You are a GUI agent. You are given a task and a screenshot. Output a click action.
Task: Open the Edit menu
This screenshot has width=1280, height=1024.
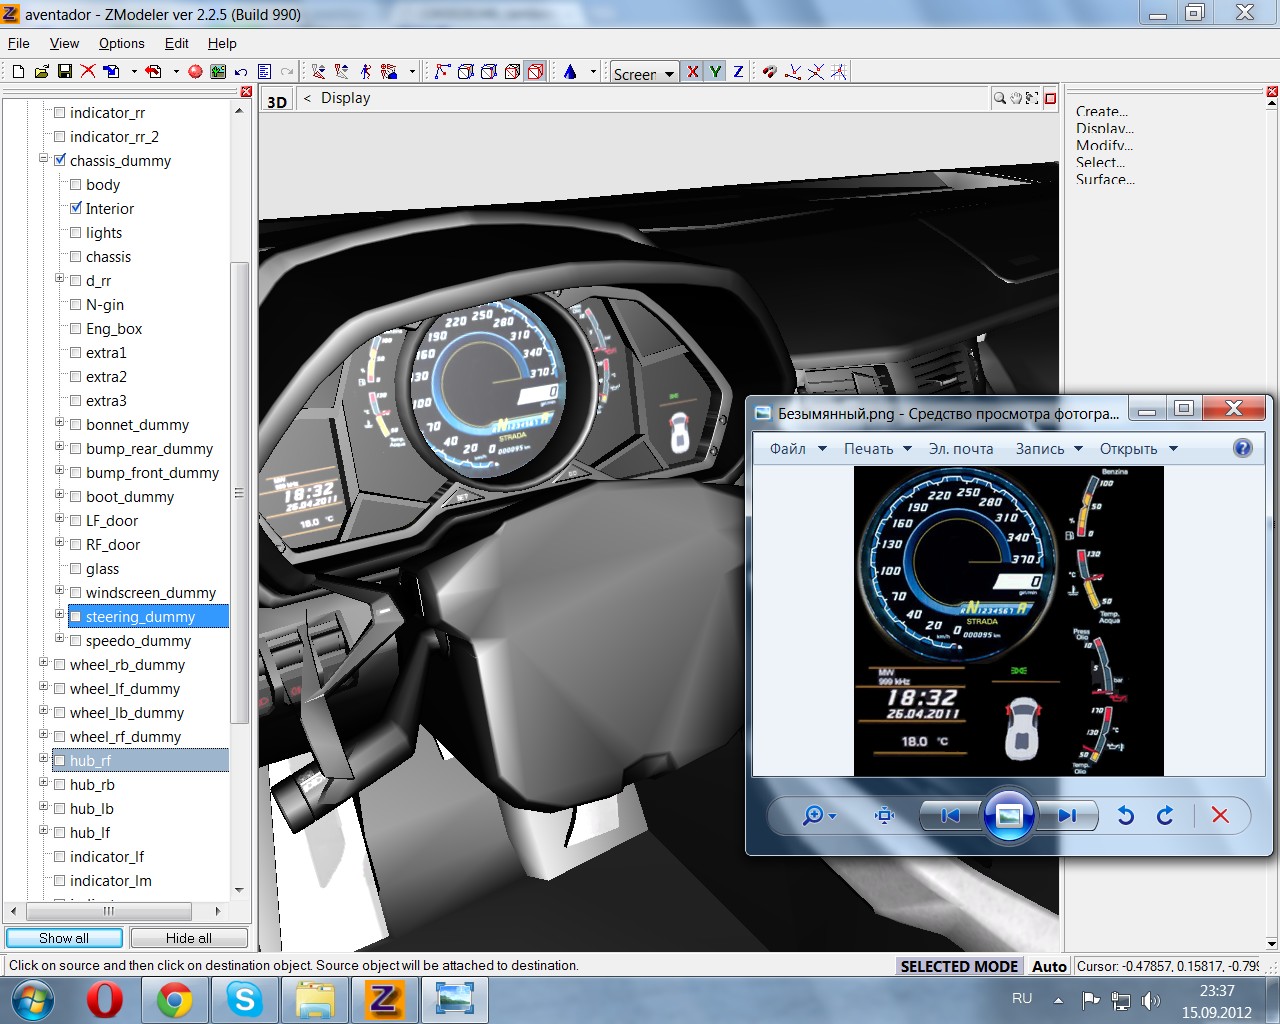[177, 43]
